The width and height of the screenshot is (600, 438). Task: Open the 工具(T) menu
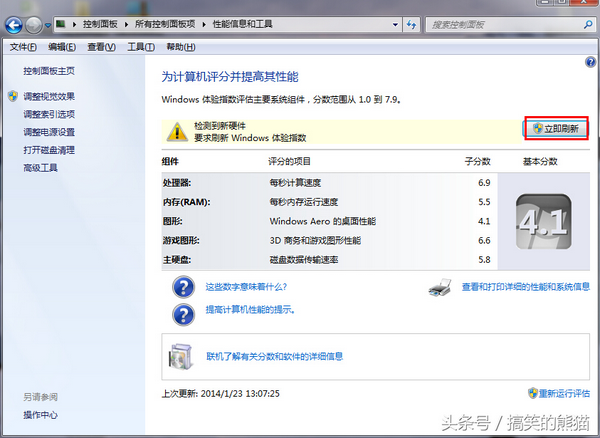pyautogui.click(x=141, y=47)
